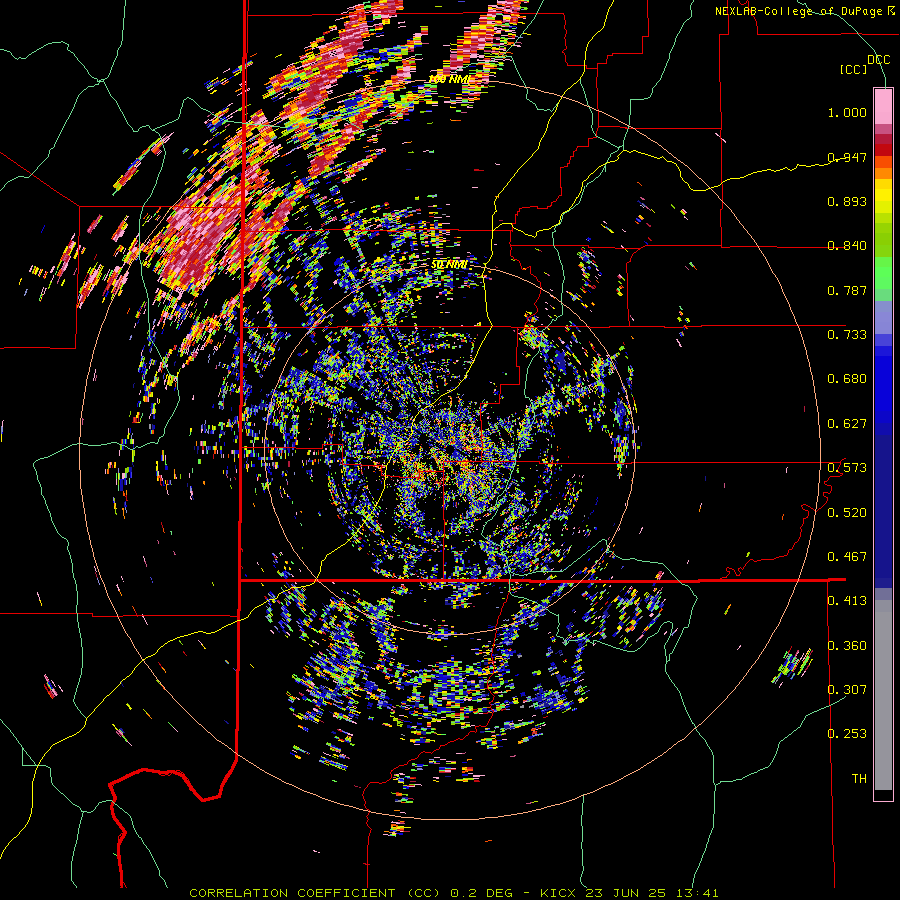
Task: Select the 0.840 scale label
Action: point(847,246)
